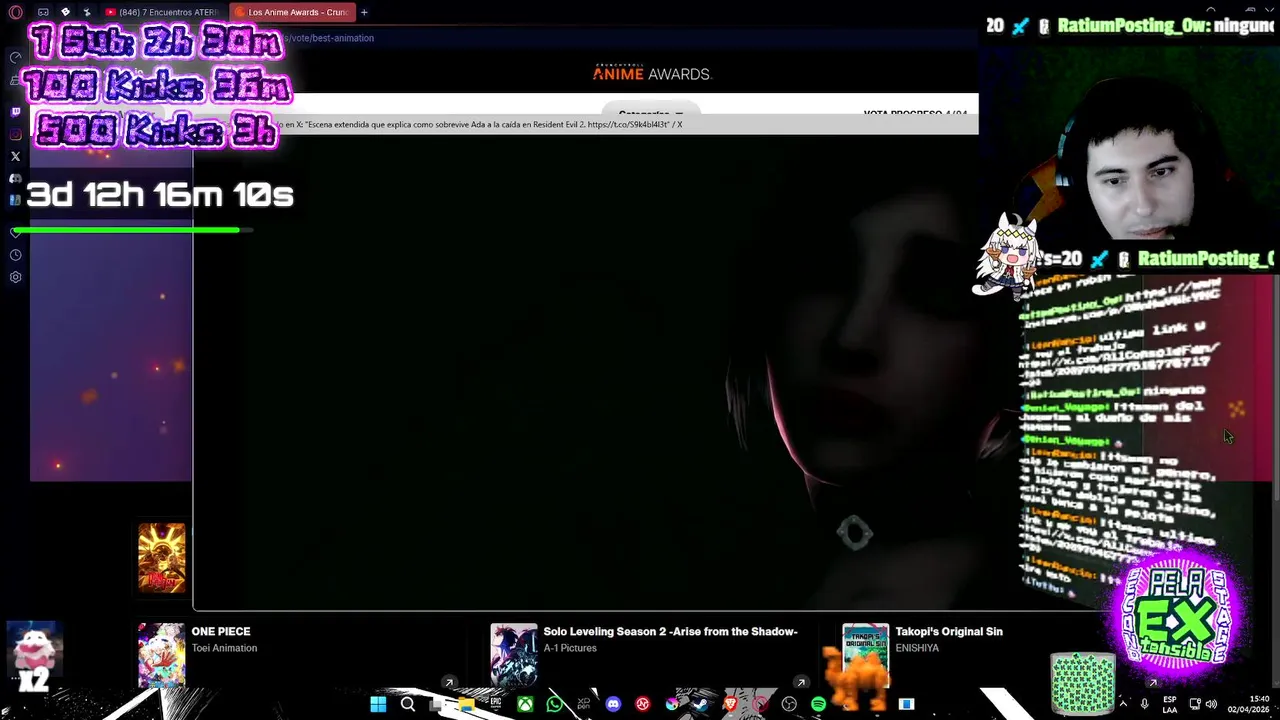This screenshot has width=1280, height=720.
Task: Open OBS Studio from the taskbar
Action: [x=789, y=704]
